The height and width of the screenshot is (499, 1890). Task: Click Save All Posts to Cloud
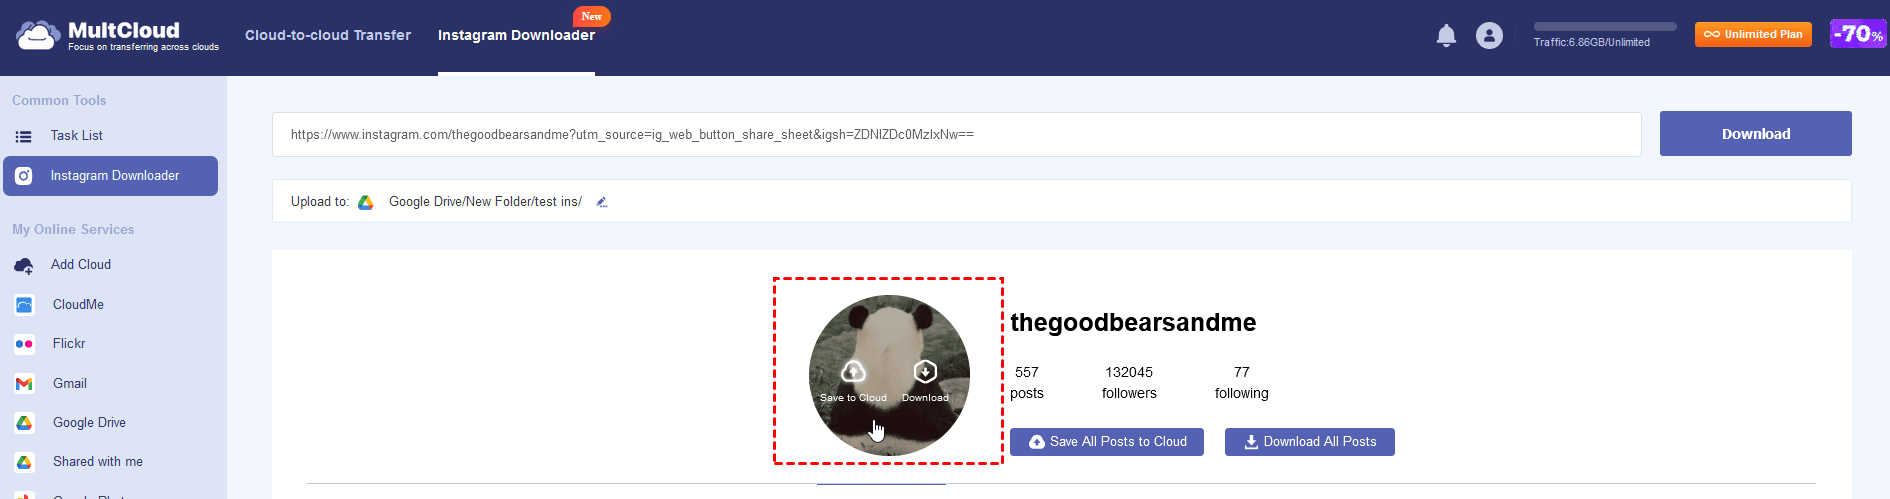pyautogui.click(x=1107, y=442)
